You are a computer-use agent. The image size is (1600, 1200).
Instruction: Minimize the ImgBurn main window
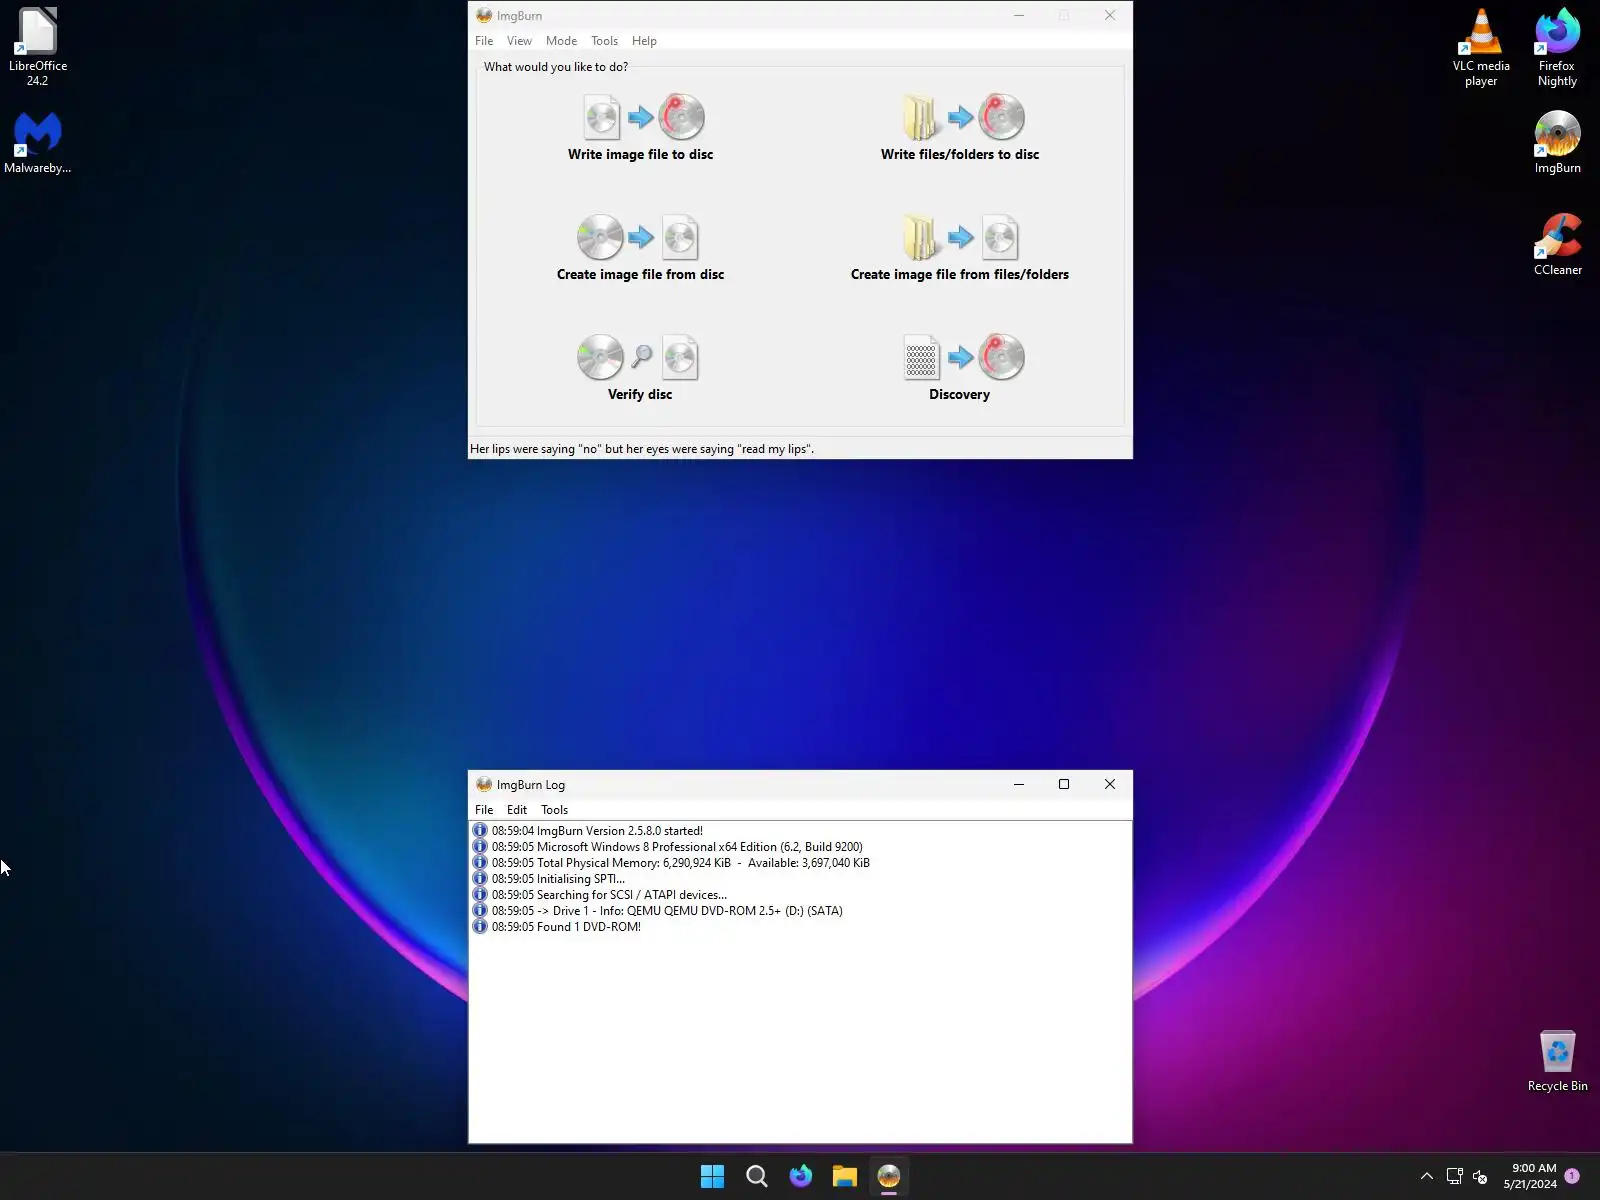coord(1019,15)
